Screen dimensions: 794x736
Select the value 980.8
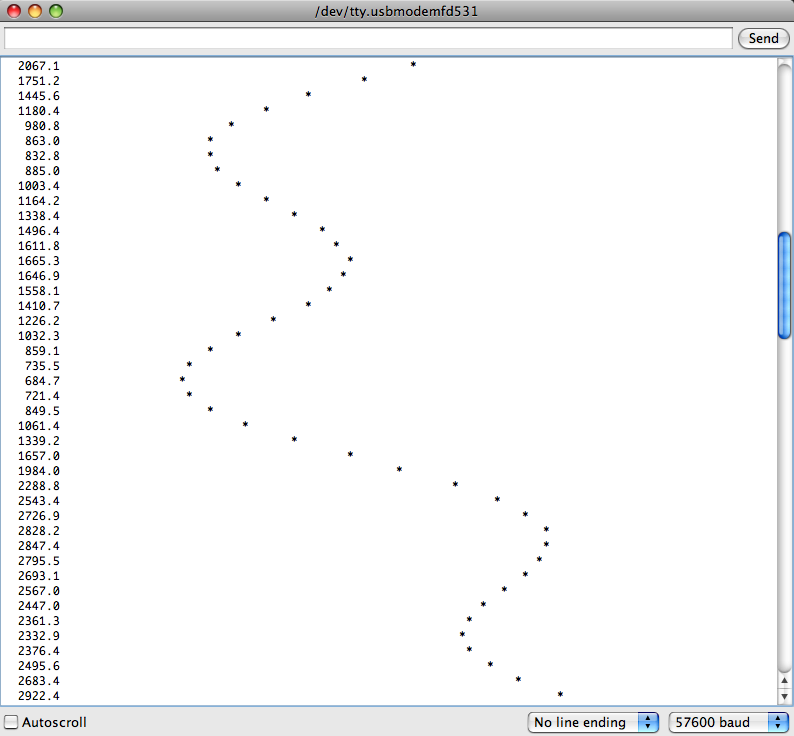[42, 126]
